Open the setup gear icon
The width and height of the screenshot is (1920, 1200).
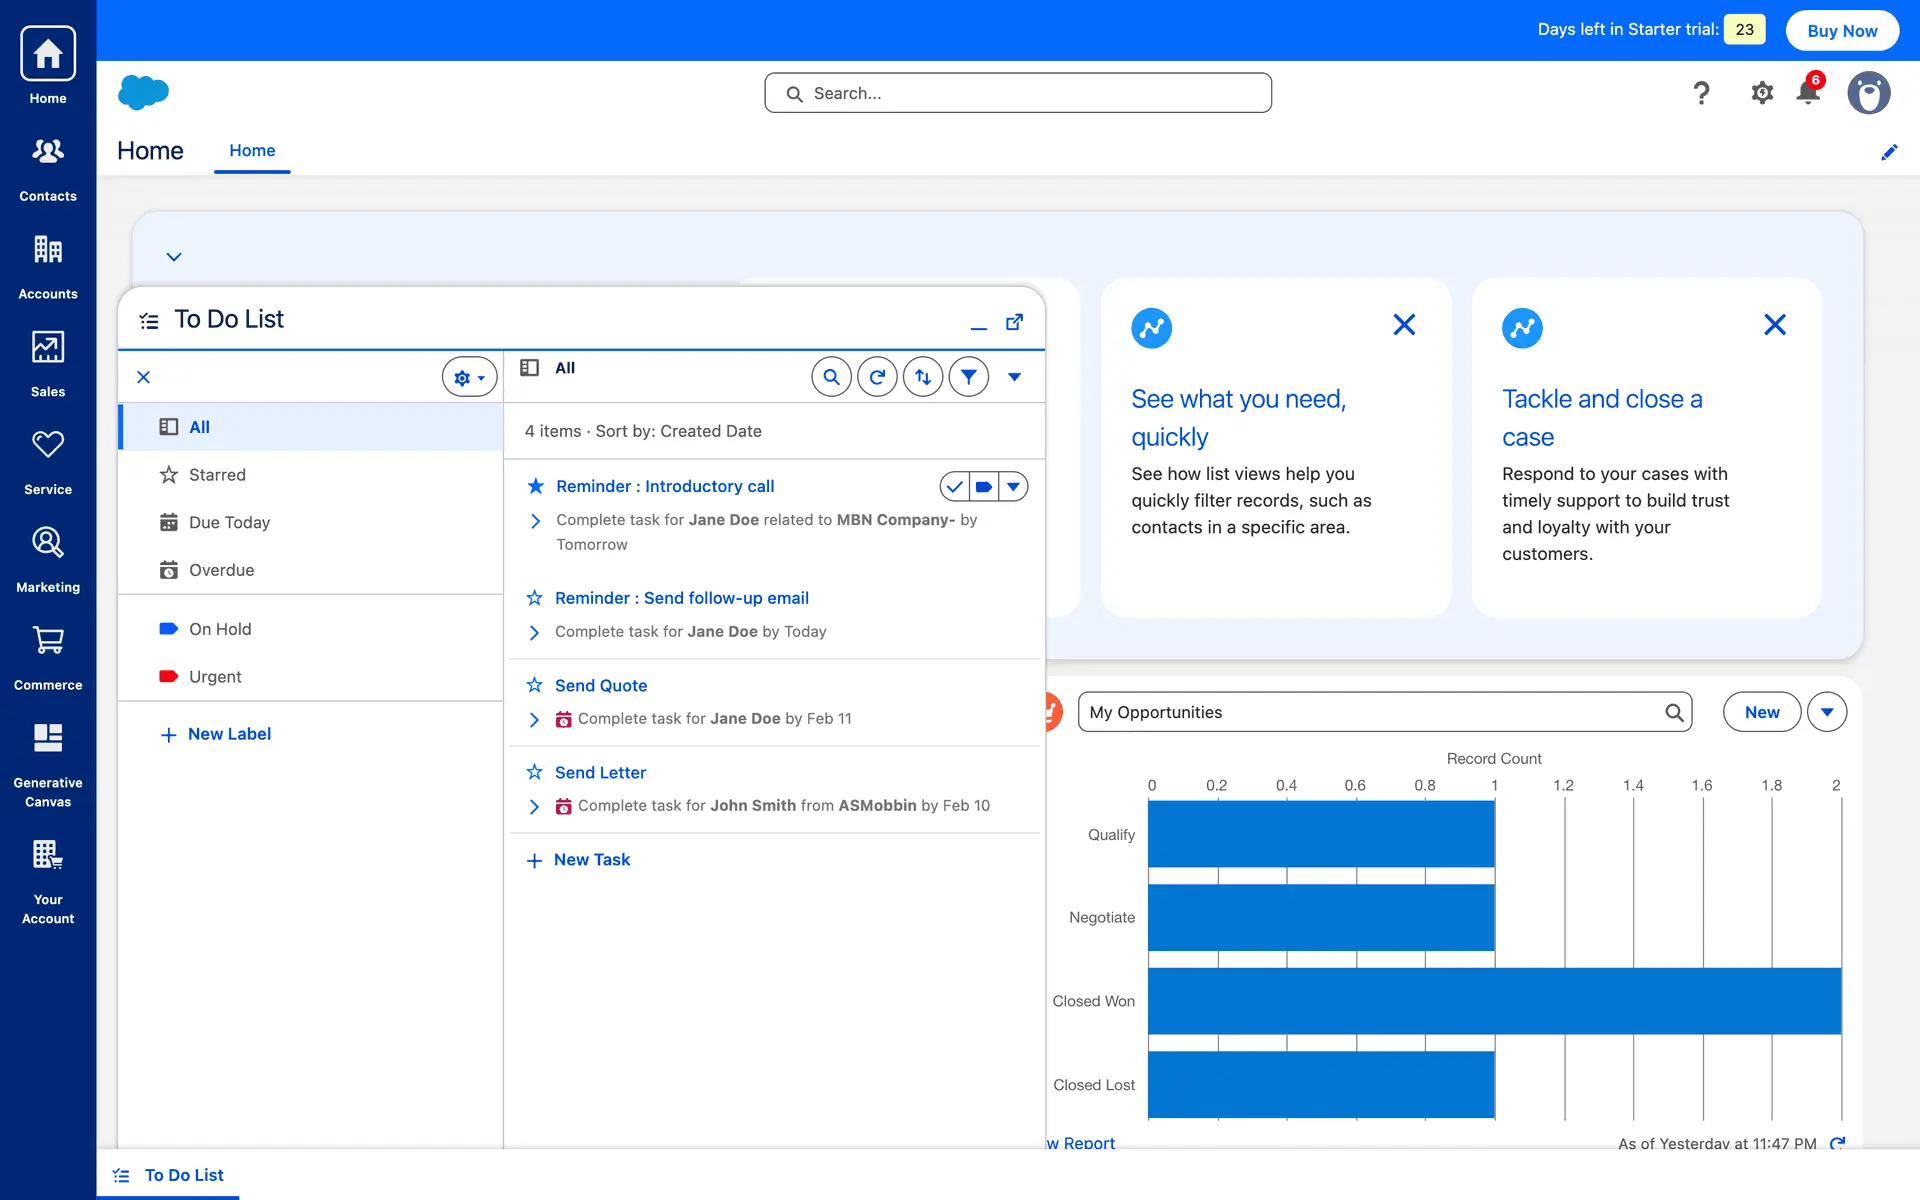pyautogui.click(x=1761, y=93)
